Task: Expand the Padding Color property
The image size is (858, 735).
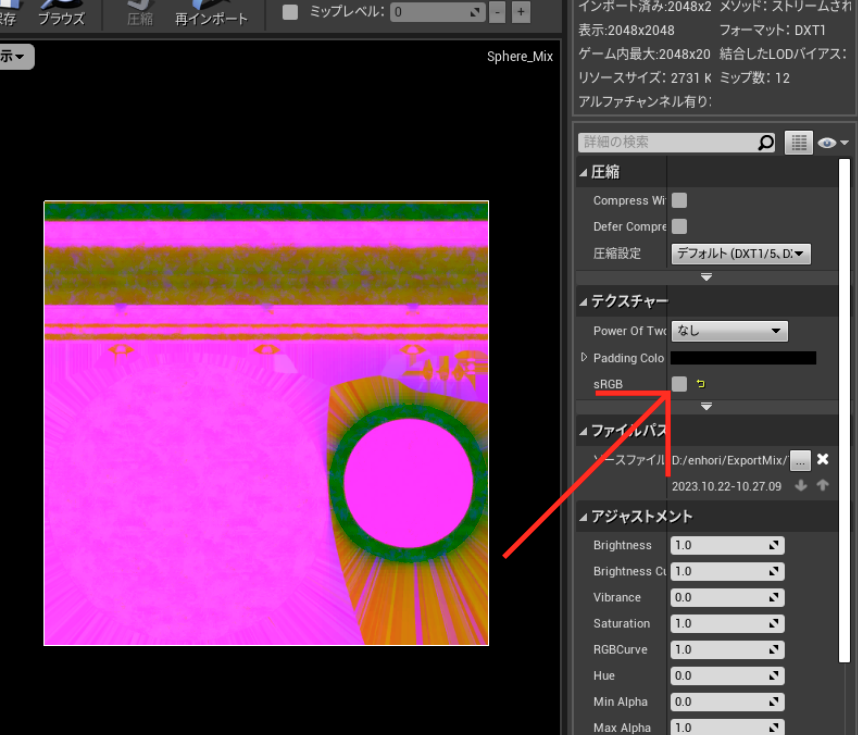Action: coord(584,357)
